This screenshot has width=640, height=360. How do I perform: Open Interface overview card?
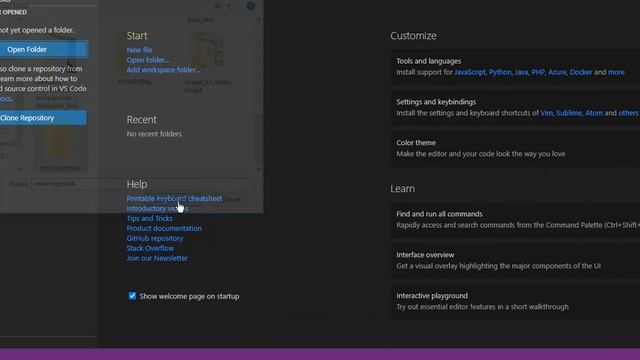(x=516, y=260)
